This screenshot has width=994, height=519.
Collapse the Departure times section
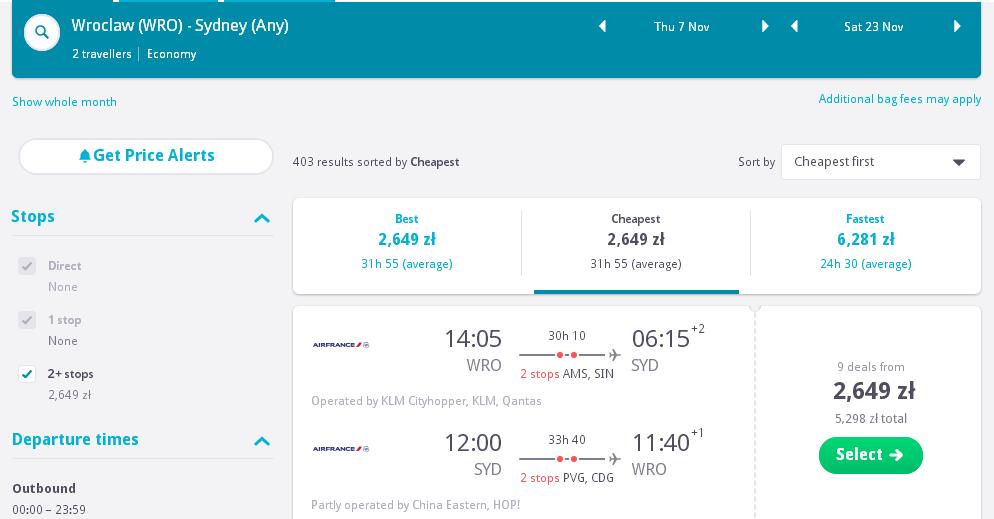click(x=262, y=441)
